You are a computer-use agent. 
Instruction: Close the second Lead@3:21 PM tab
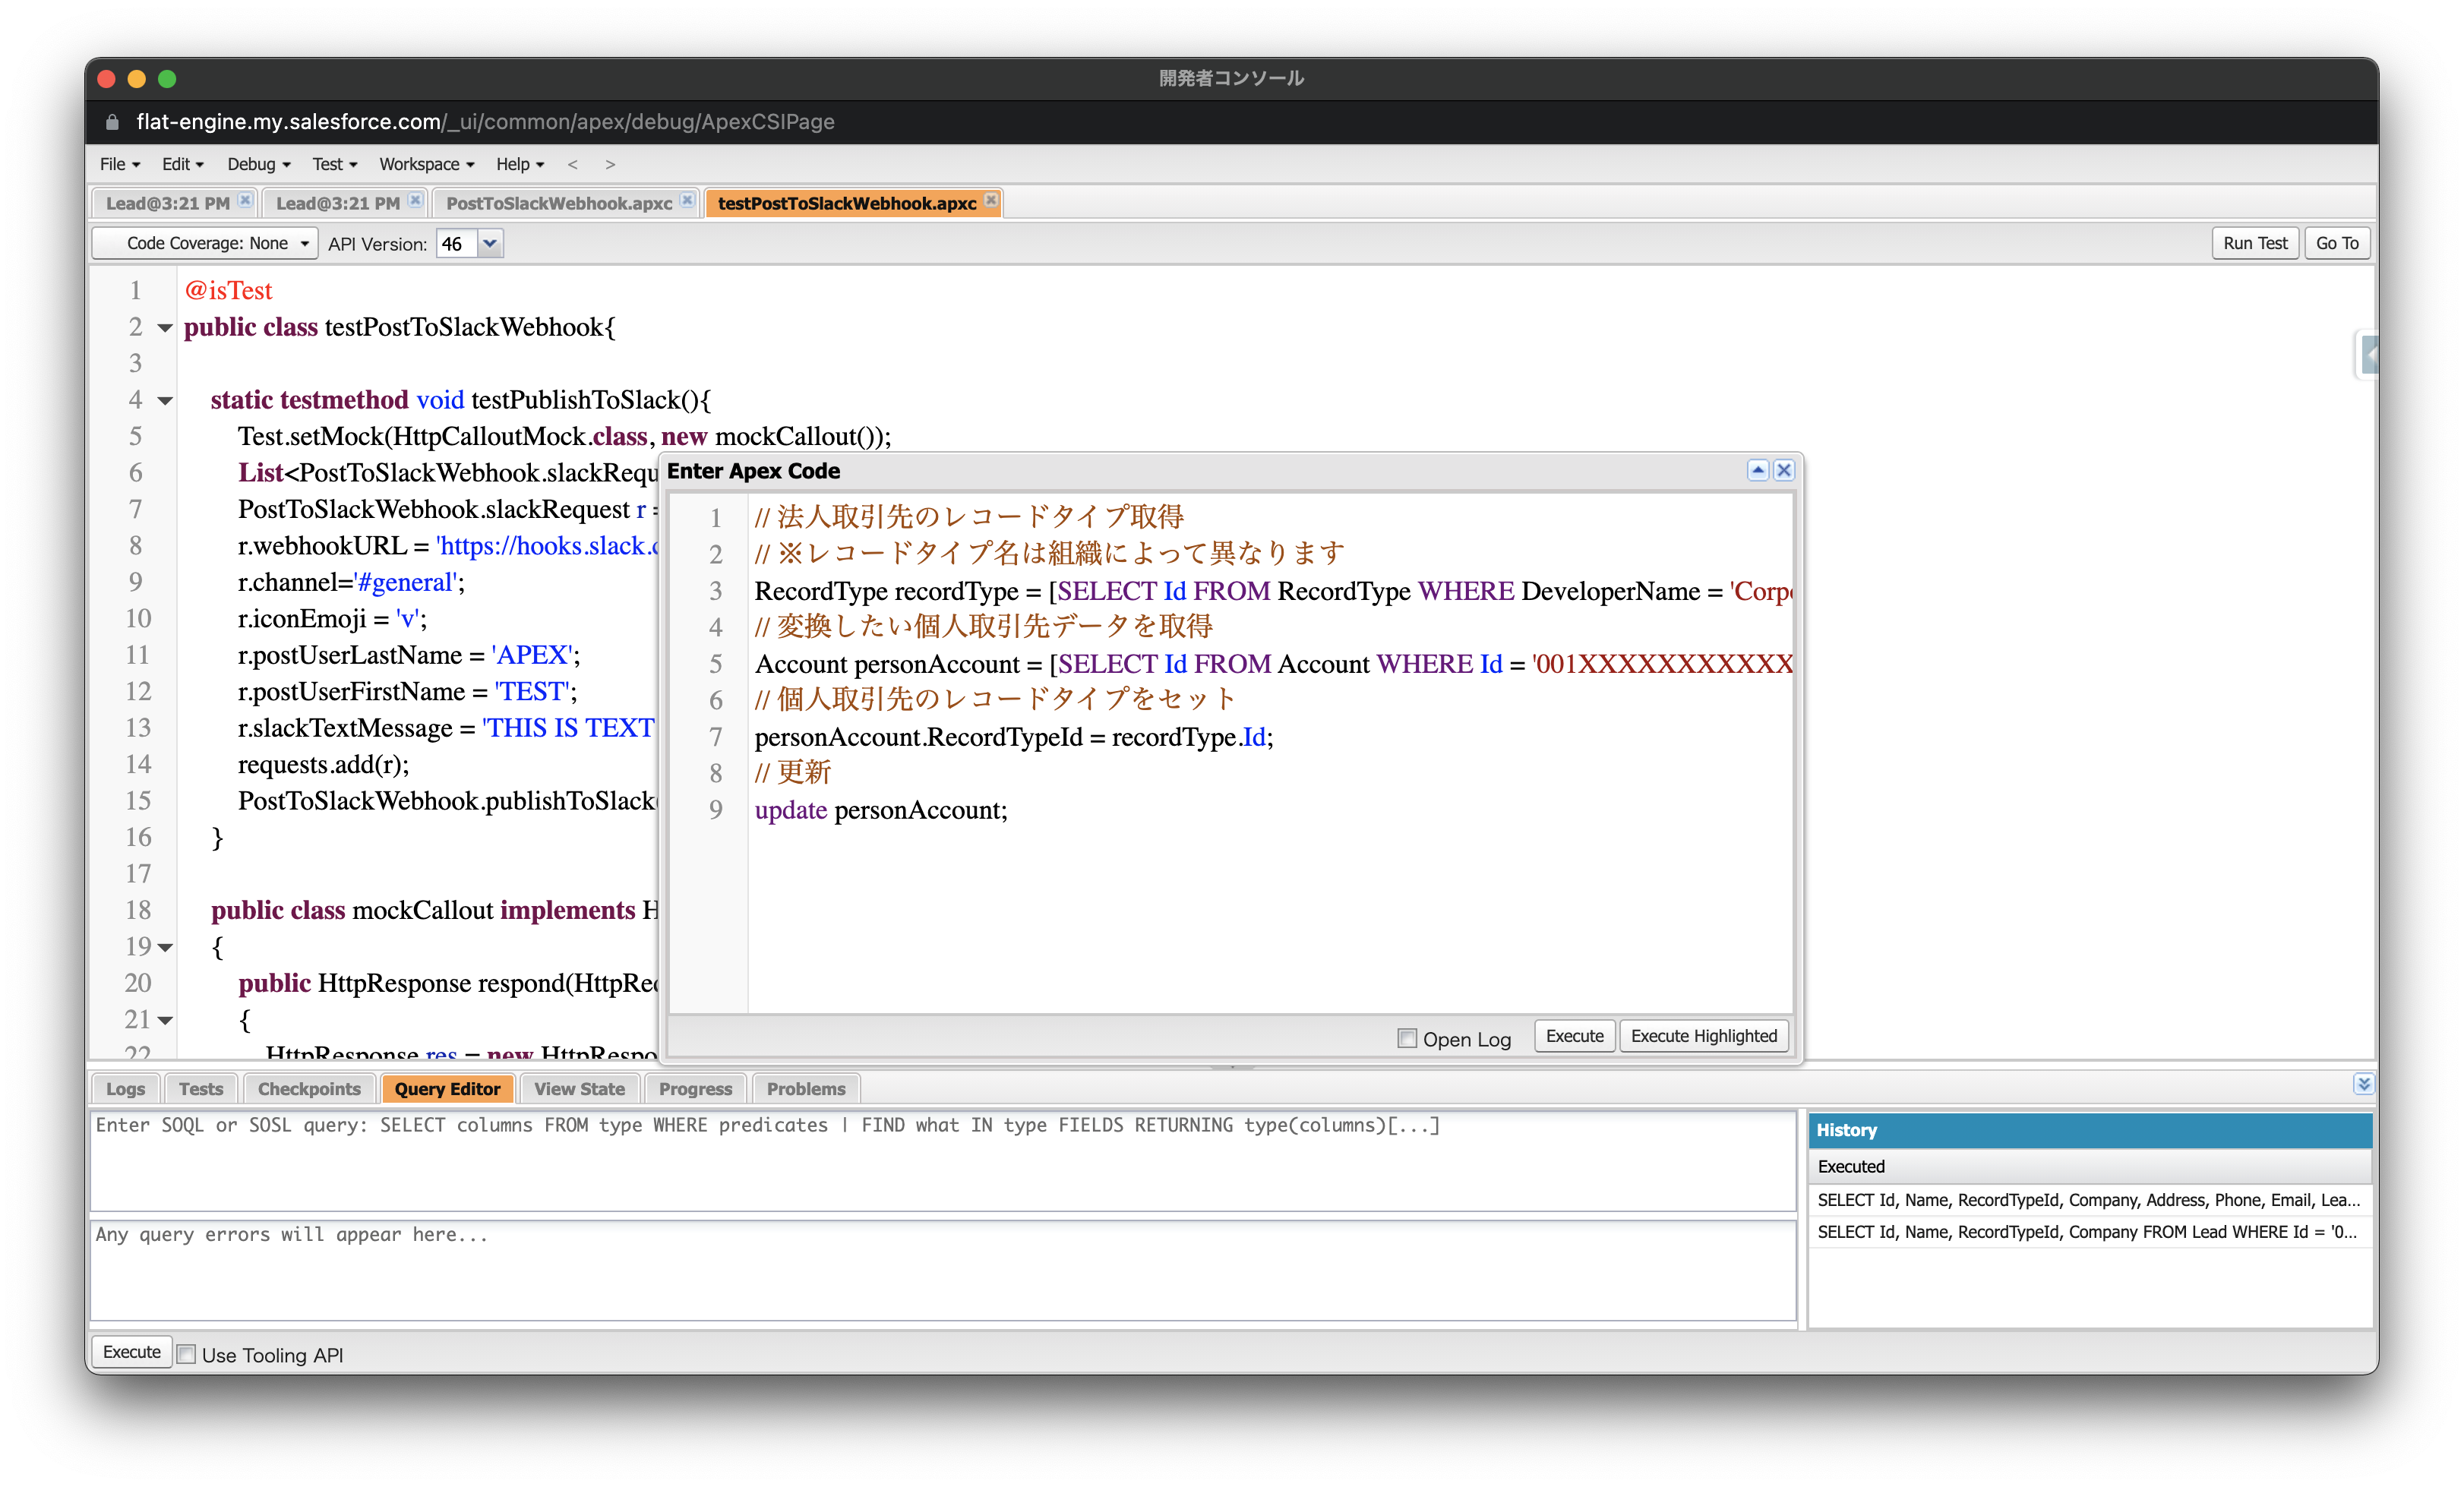pyautogui.click(x=415, y=201)
